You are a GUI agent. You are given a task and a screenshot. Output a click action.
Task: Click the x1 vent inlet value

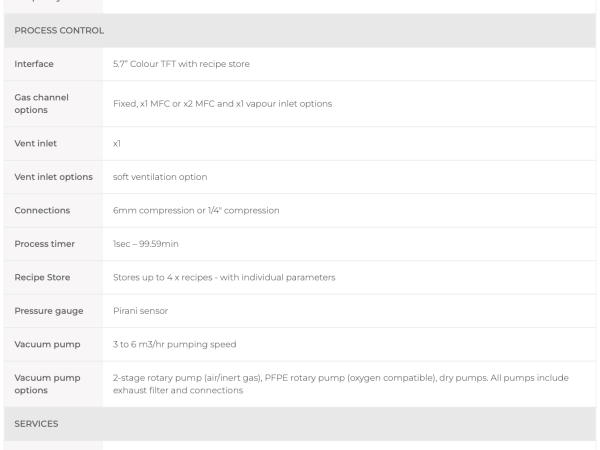(117, 143)
